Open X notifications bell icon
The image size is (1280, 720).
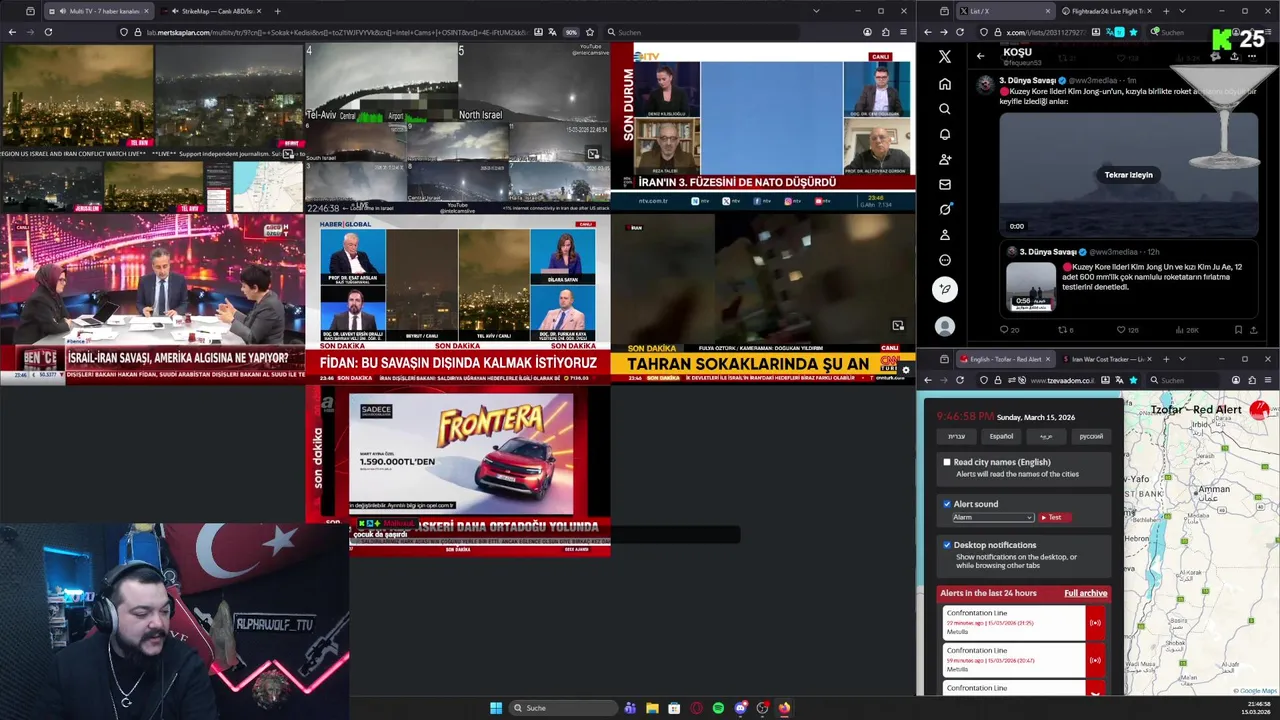click(x=945, y=134)
